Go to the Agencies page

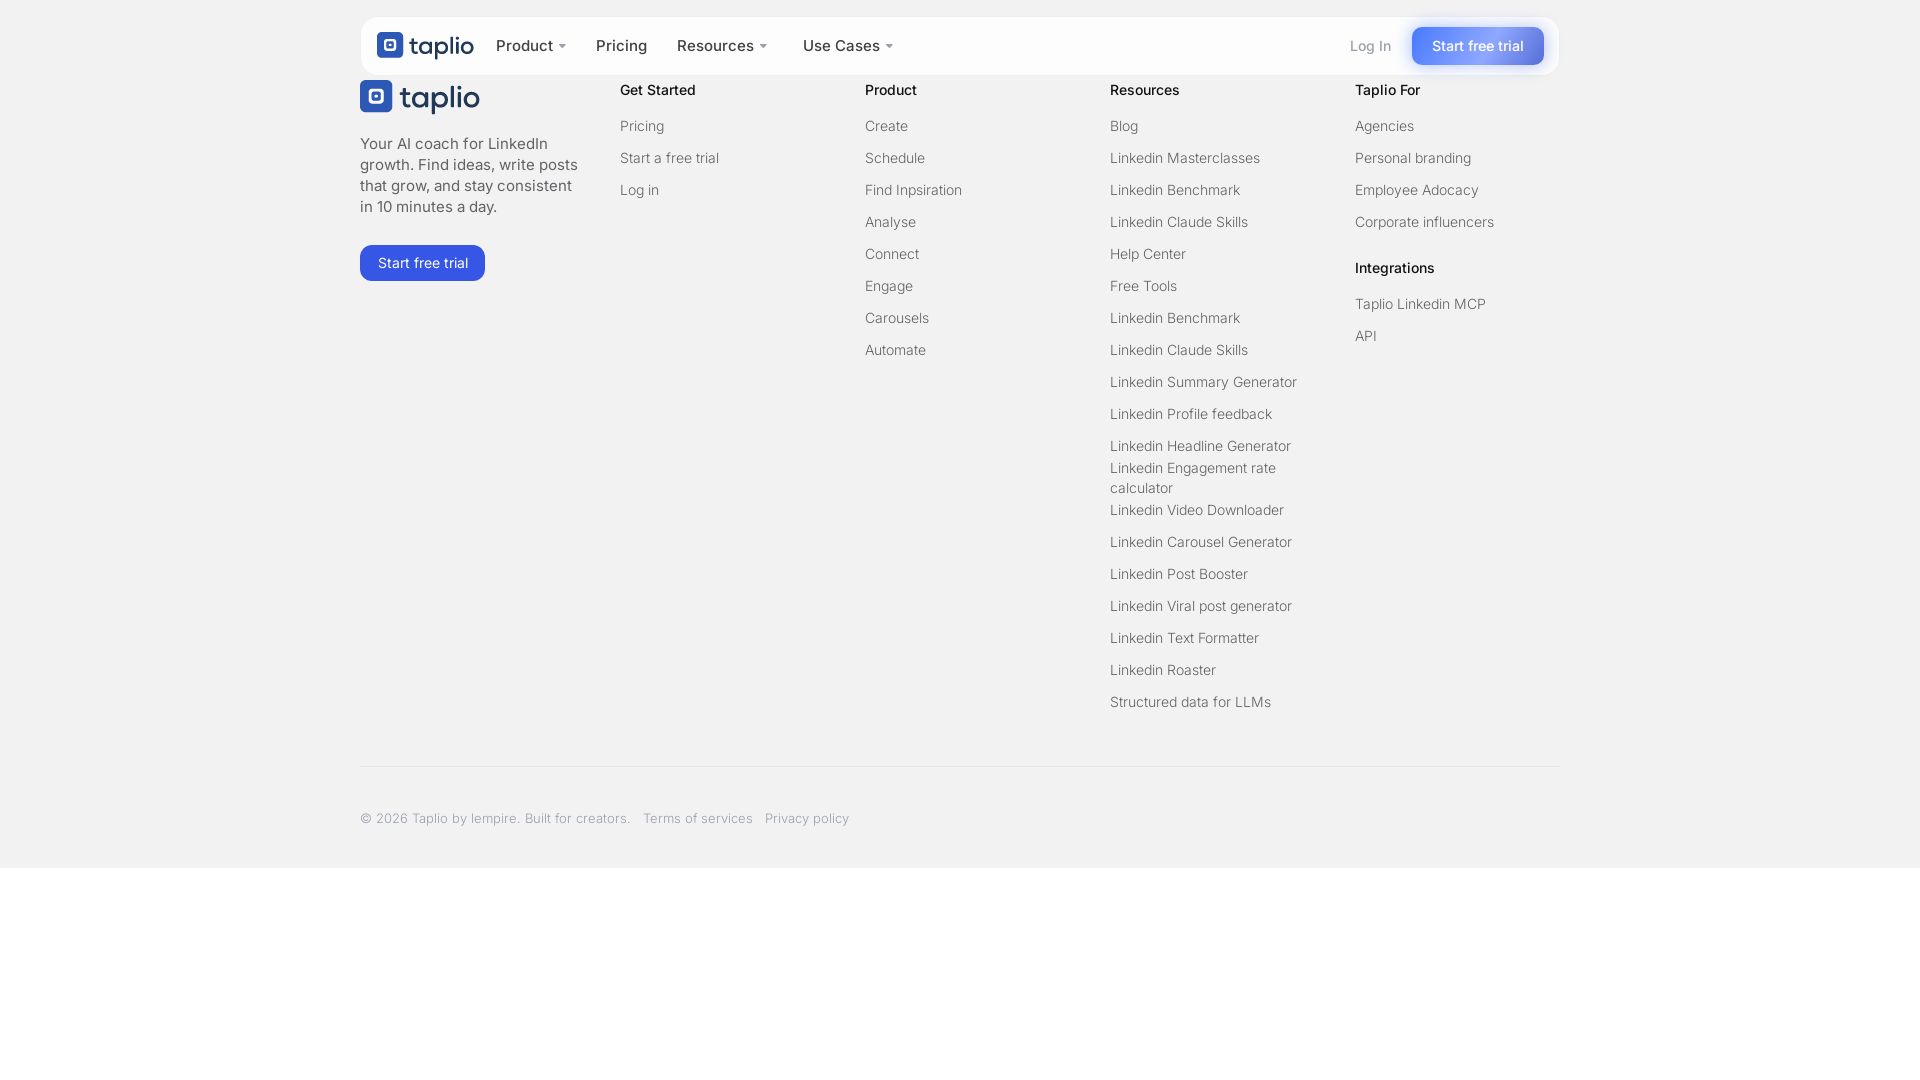pyautogui.click(x=1384, y=126)
